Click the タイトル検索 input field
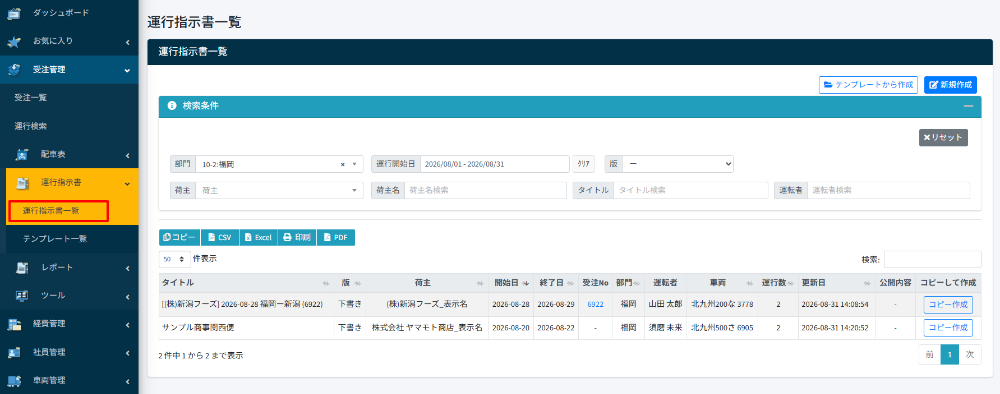This screenshot has height=394, width=1000. click(x=691, y=190)
